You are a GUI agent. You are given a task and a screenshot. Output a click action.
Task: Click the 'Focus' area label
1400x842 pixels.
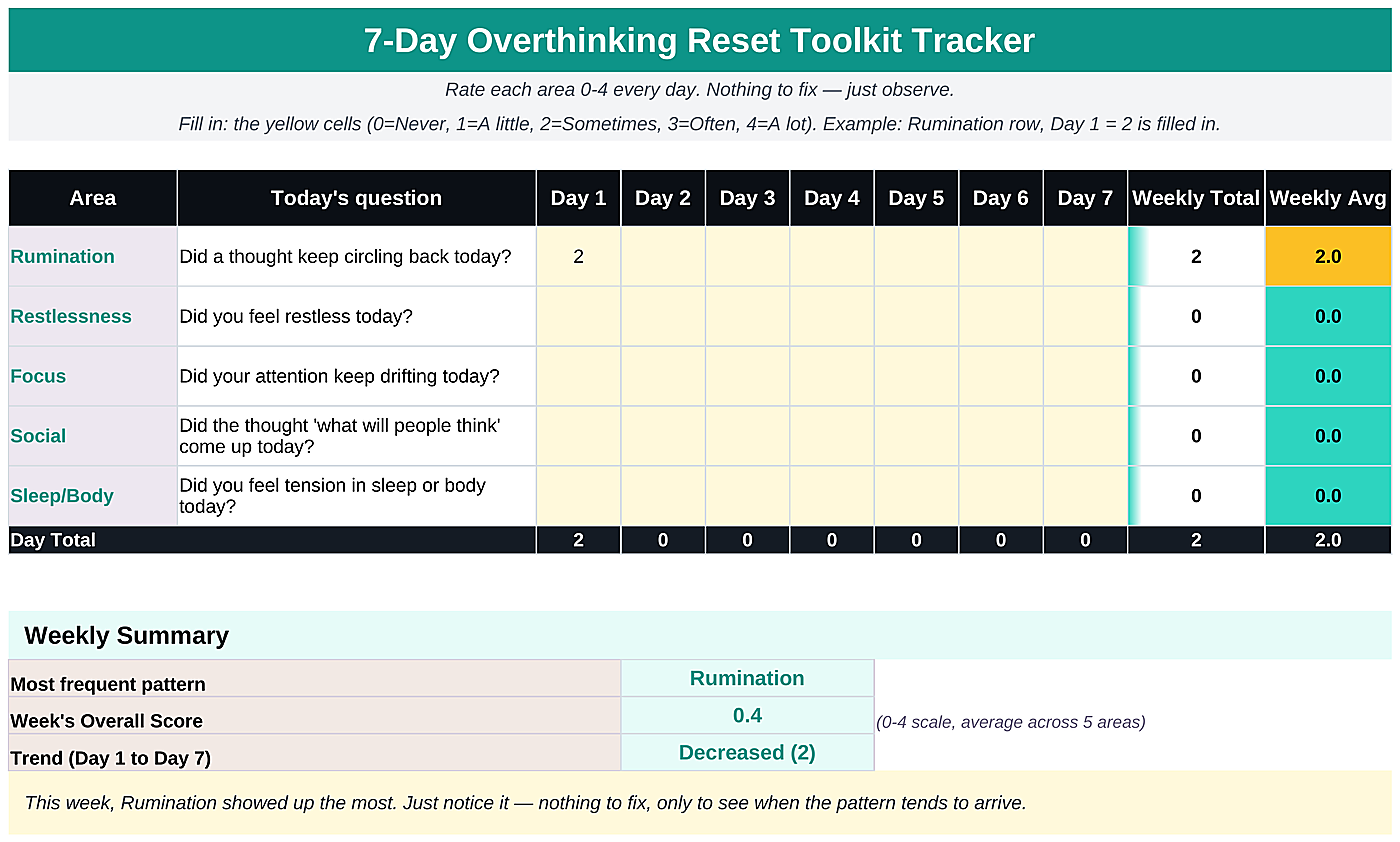click(38, 376)
